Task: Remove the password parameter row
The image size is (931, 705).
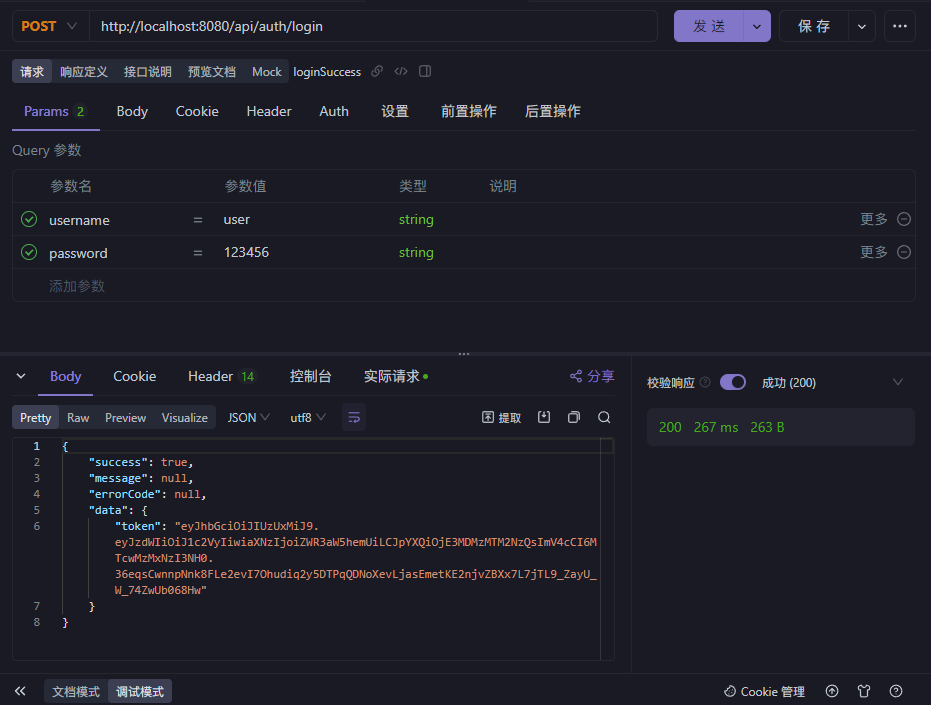Action: pyautogui.click(x=904, y=252)
